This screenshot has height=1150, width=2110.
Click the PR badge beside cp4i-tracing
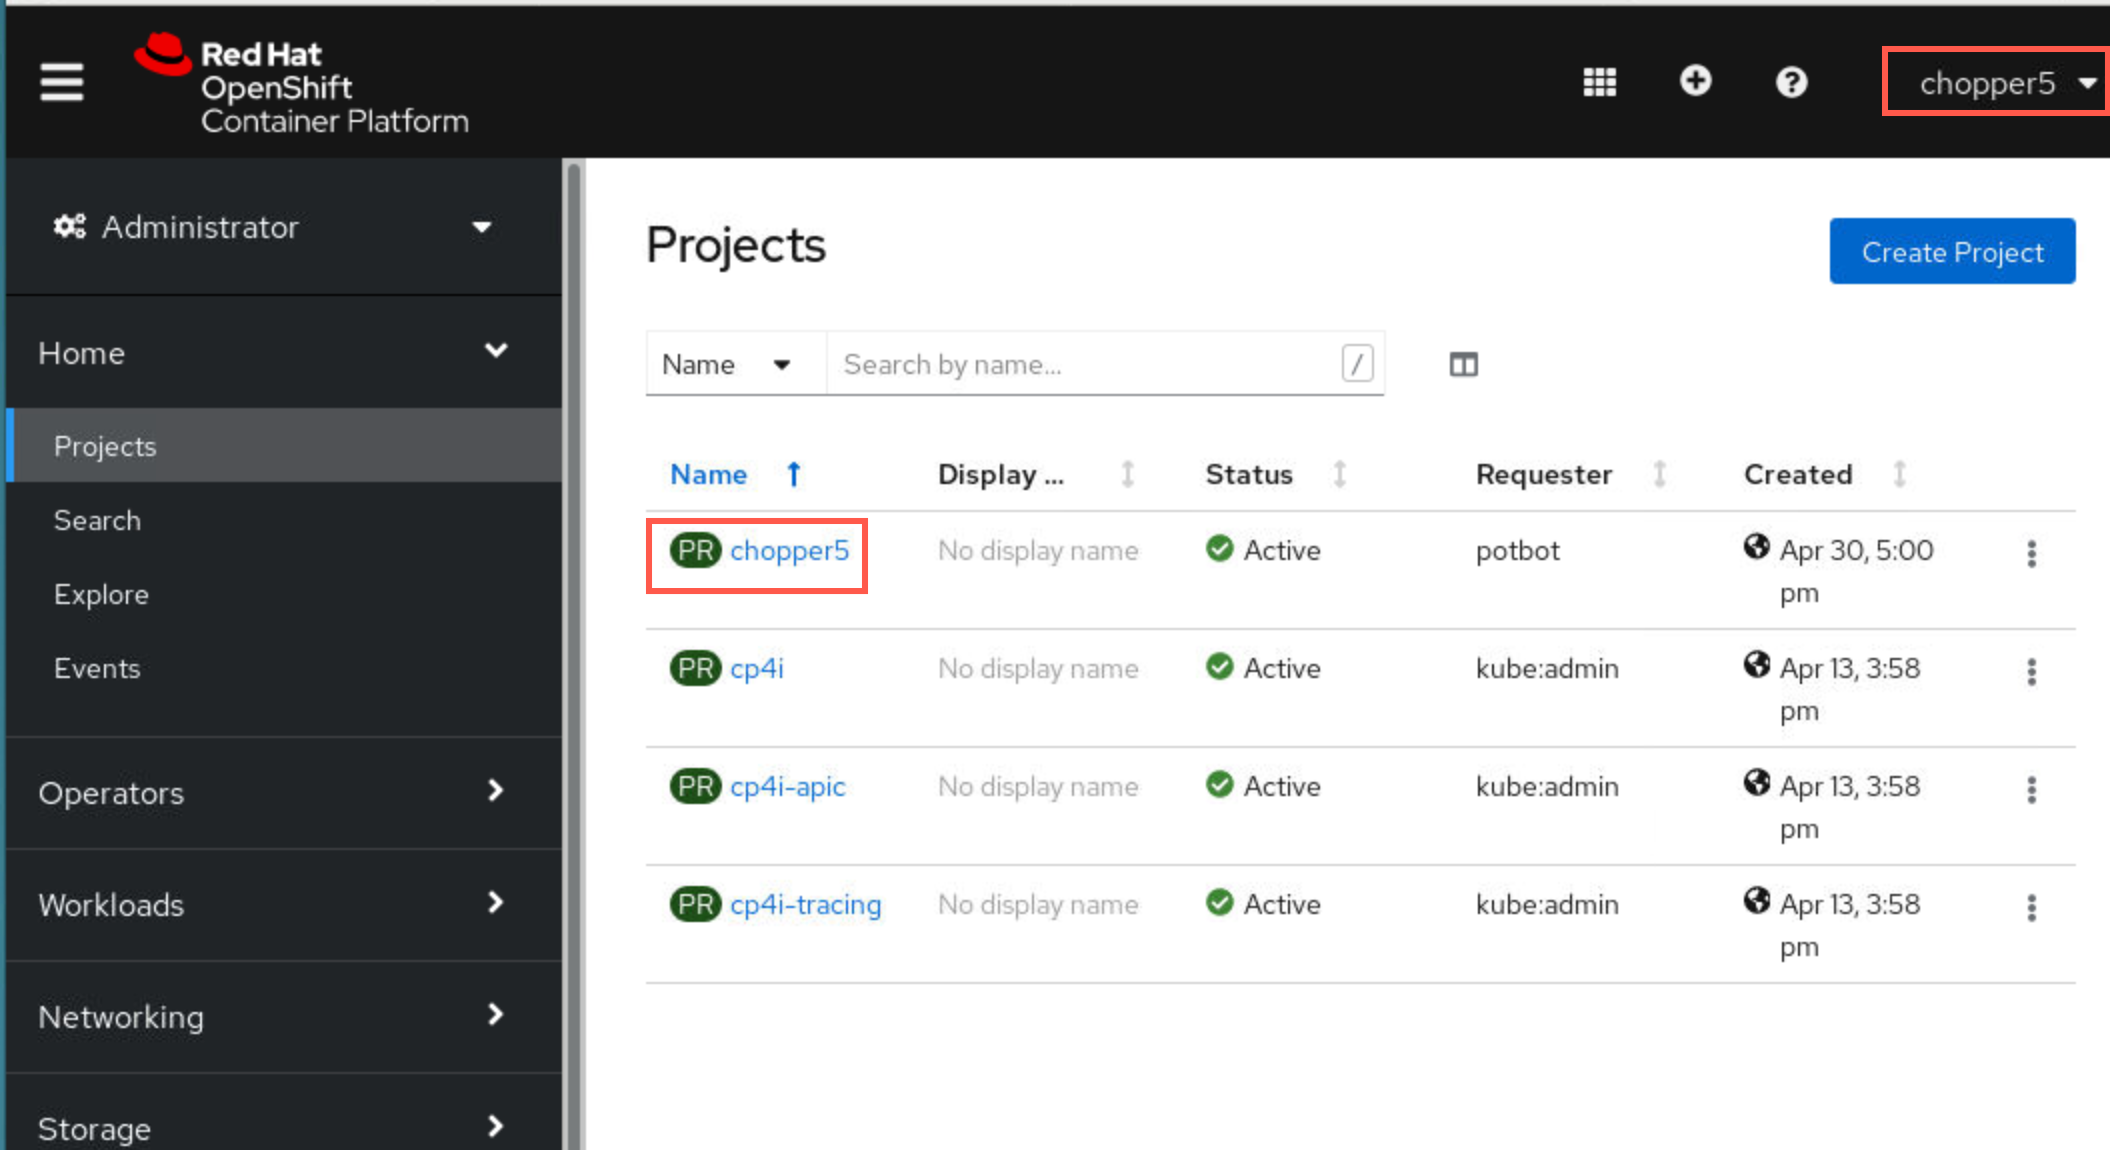pyautogui.click(x=695, y=904)
